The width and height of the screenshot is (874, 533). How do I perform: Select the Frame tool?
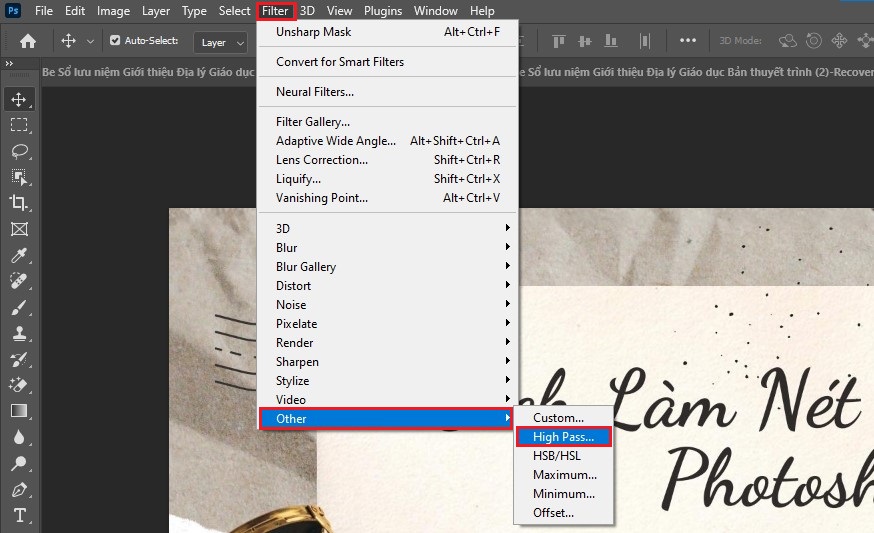pos(19,229)
